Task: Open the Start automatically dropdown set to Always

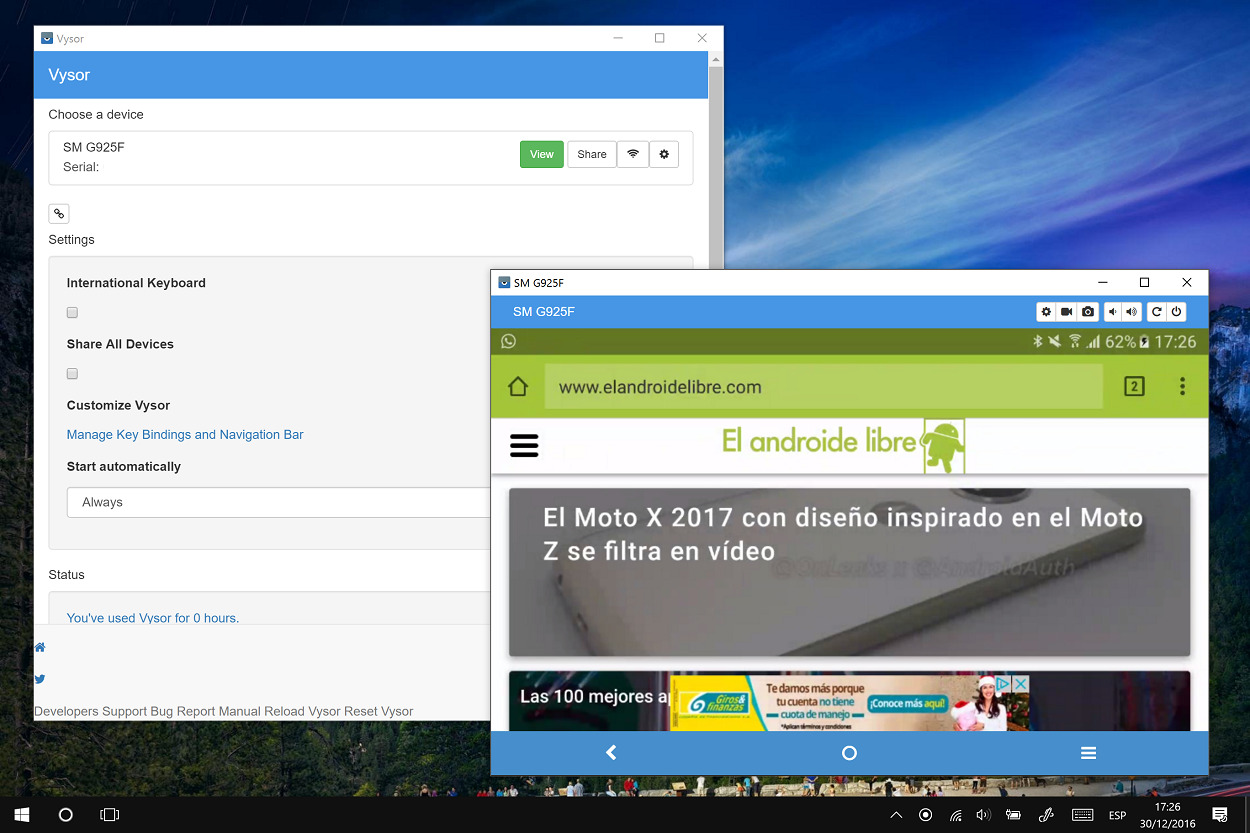Action: pos(279,502)
